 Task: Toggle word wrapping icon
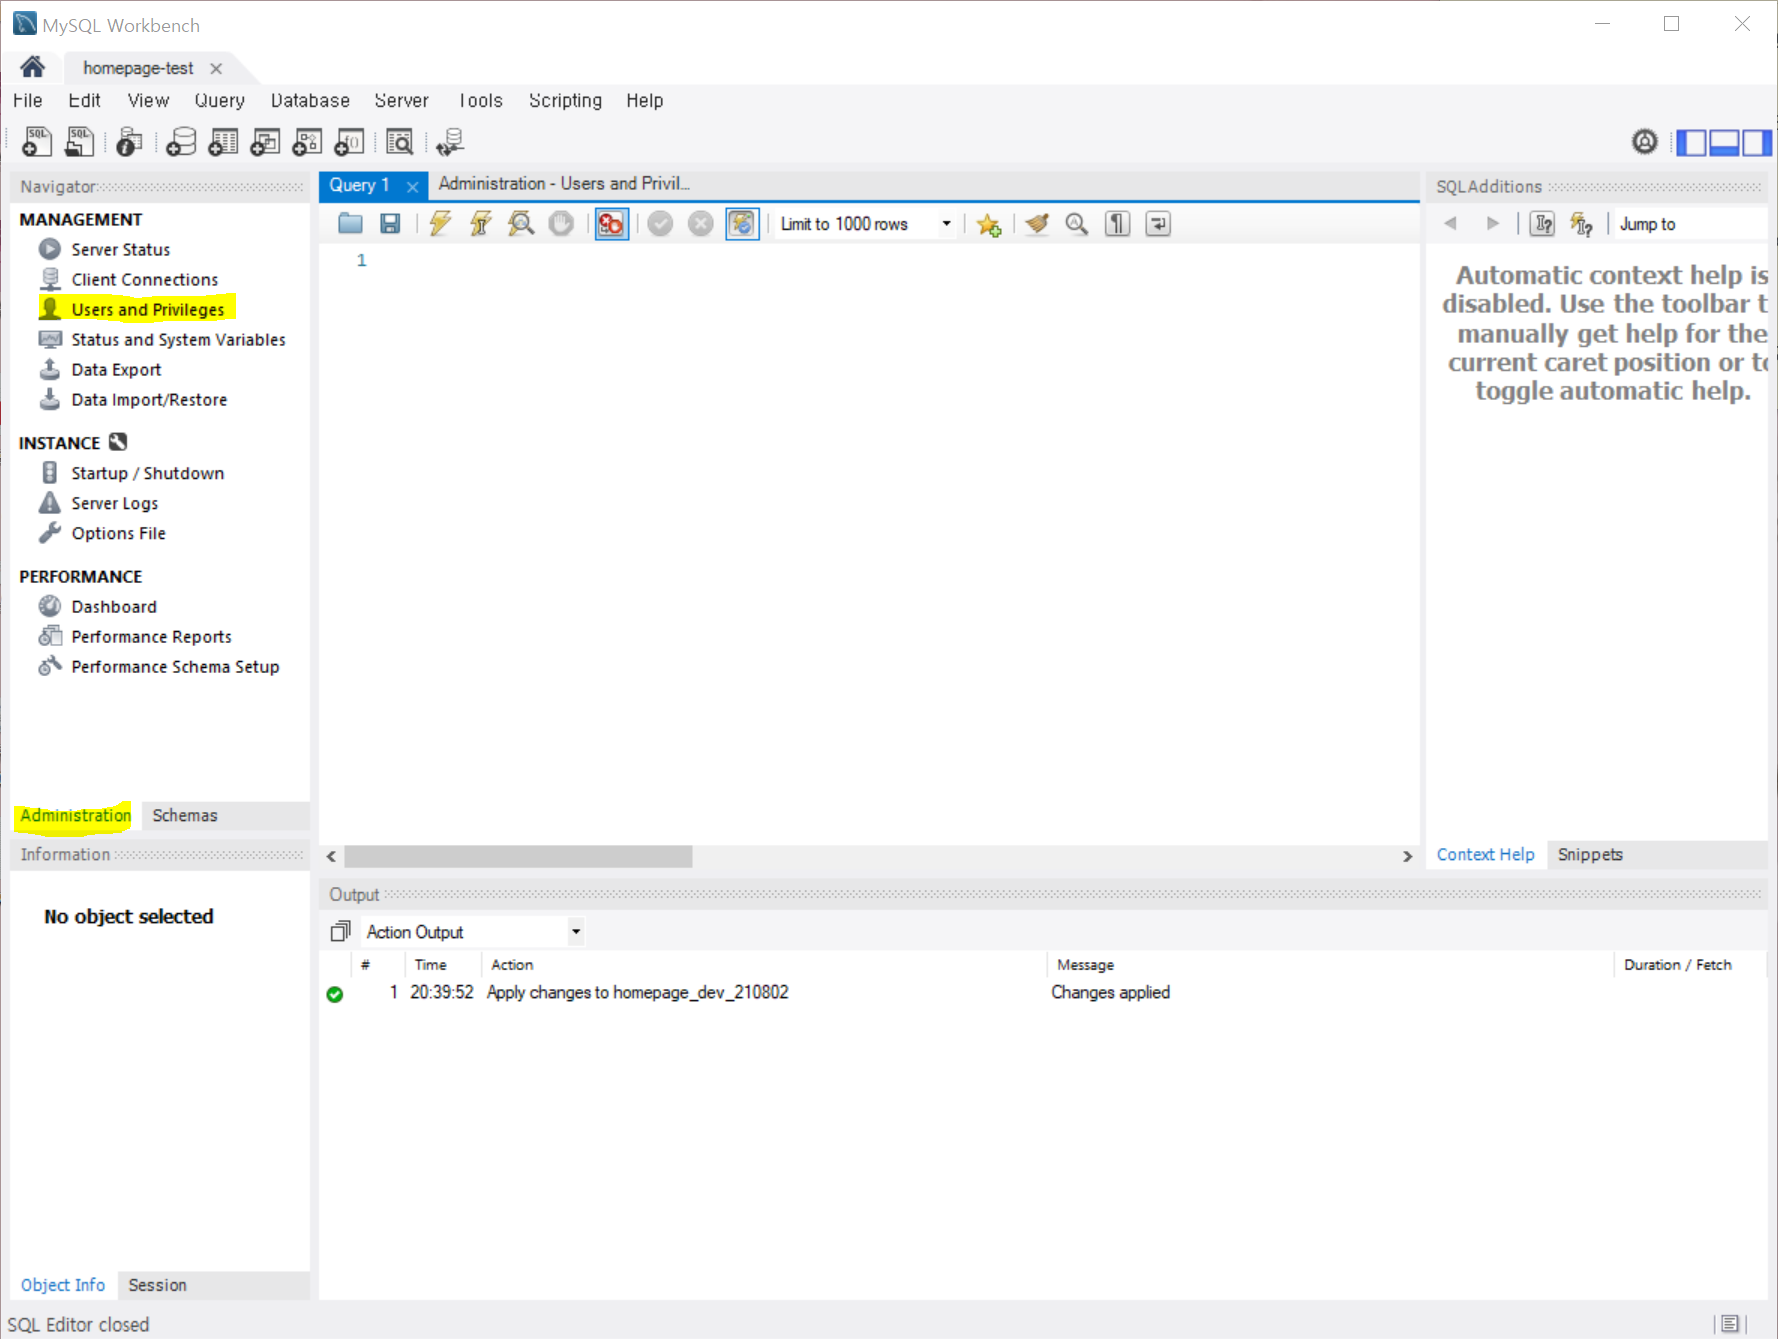1158,224
